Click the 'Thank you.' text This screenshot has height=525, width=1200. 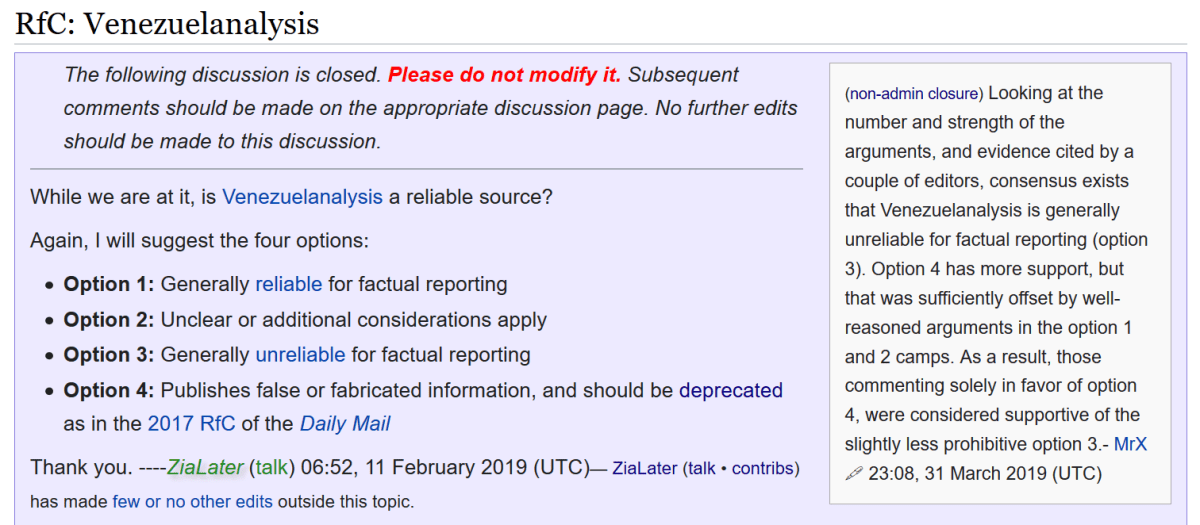(x=81, y=467)
